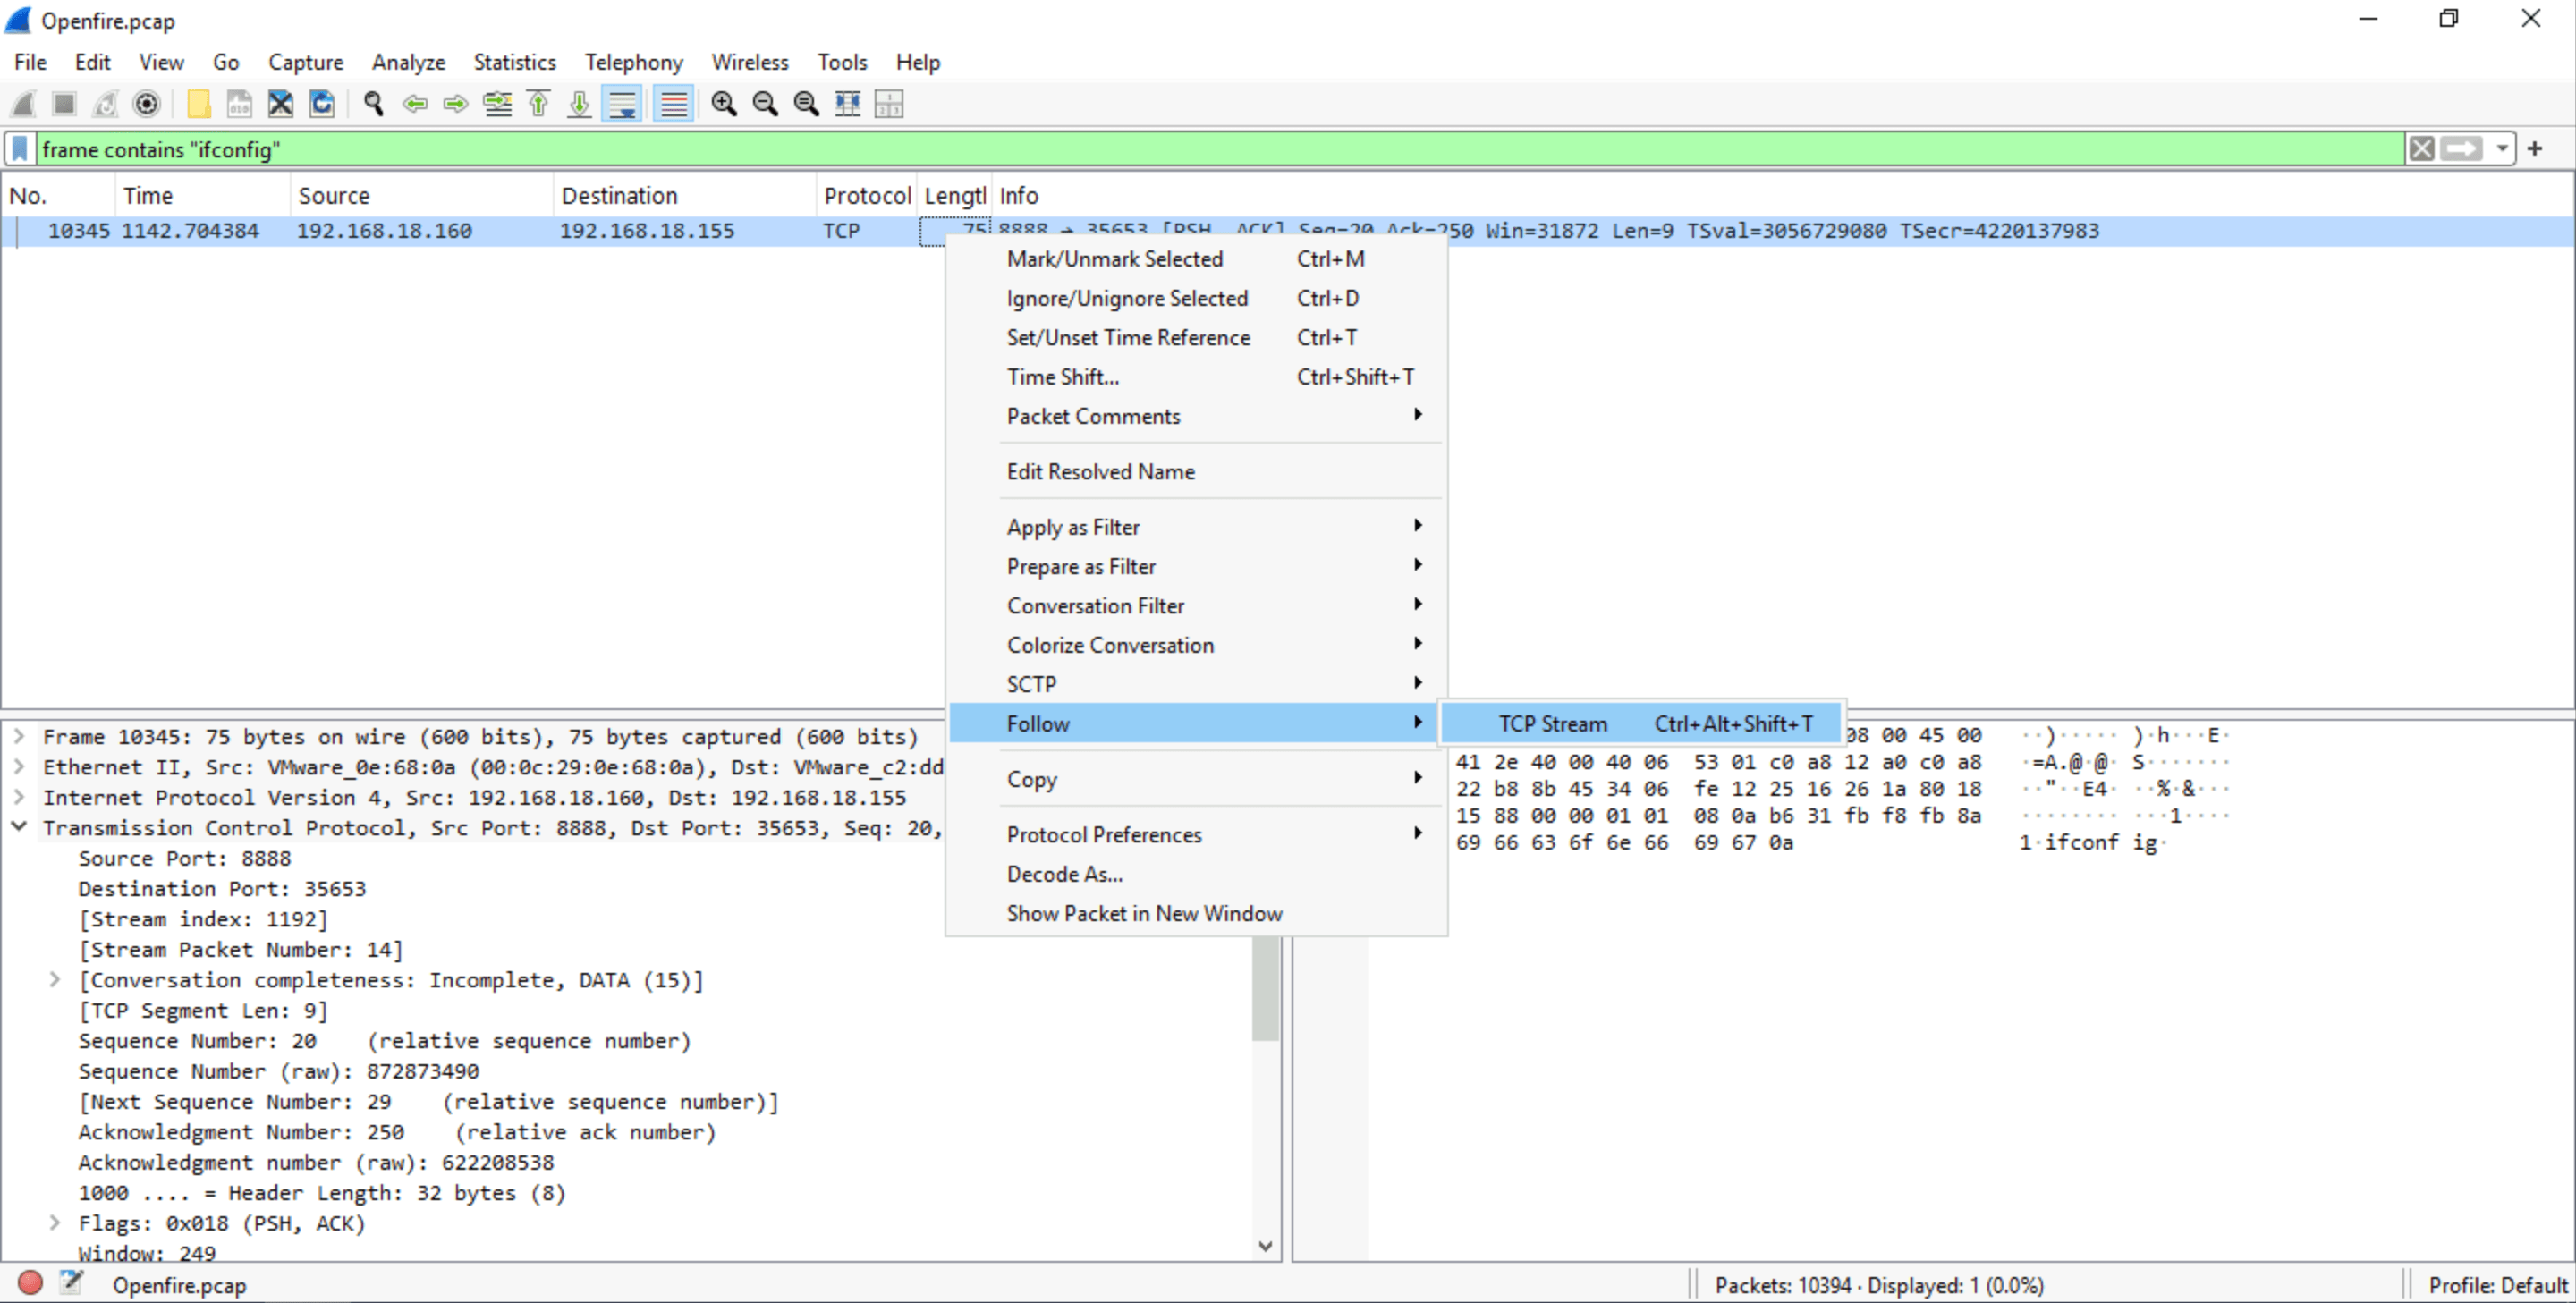Click the Open capture file folder icon
2576x1303 pixels.
click(x=199, y=104)
